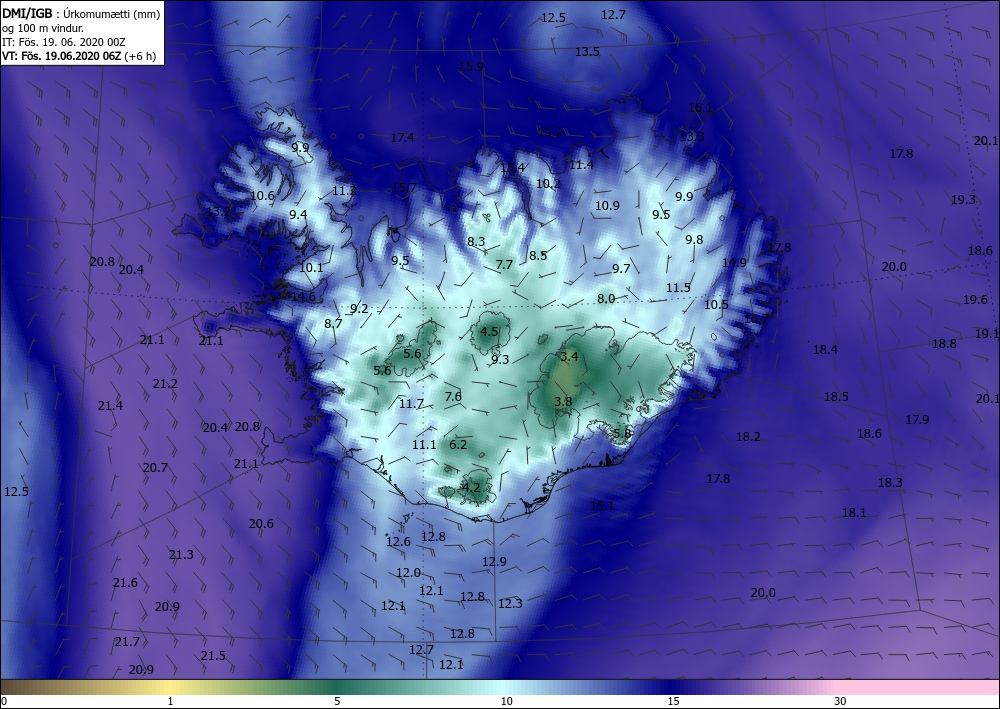
Task: Click the map value 9.7
Action: (621, 269)
